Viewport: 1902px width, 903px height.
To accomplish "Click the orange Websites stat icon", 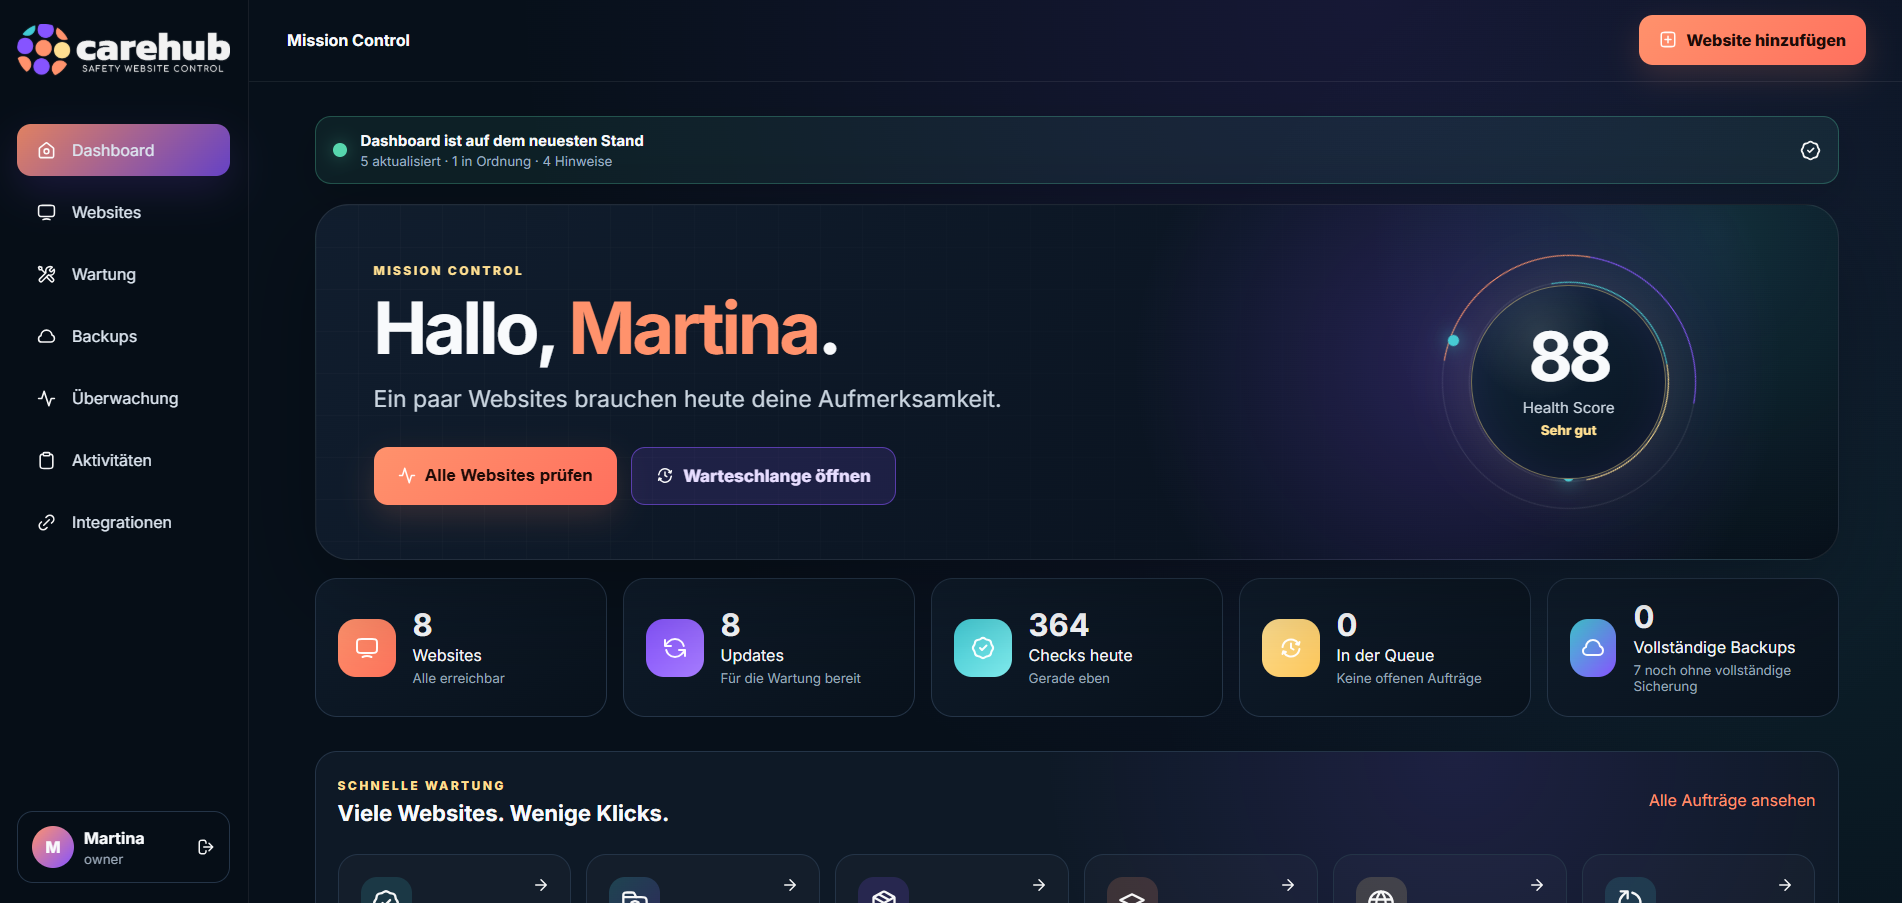I will [x=367, y=648].
